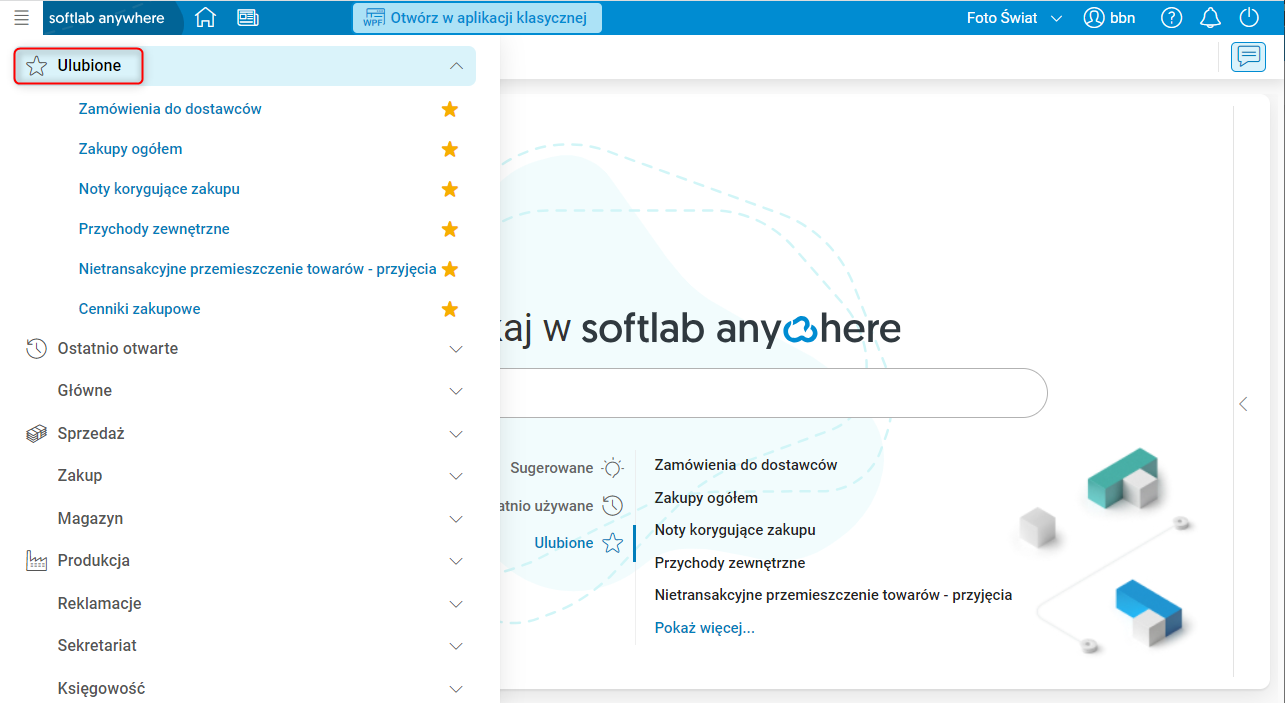Open Zakupy ogółem from homepage list
Viewport: 1285px width, 703px height.
click(x=706, y=497)
